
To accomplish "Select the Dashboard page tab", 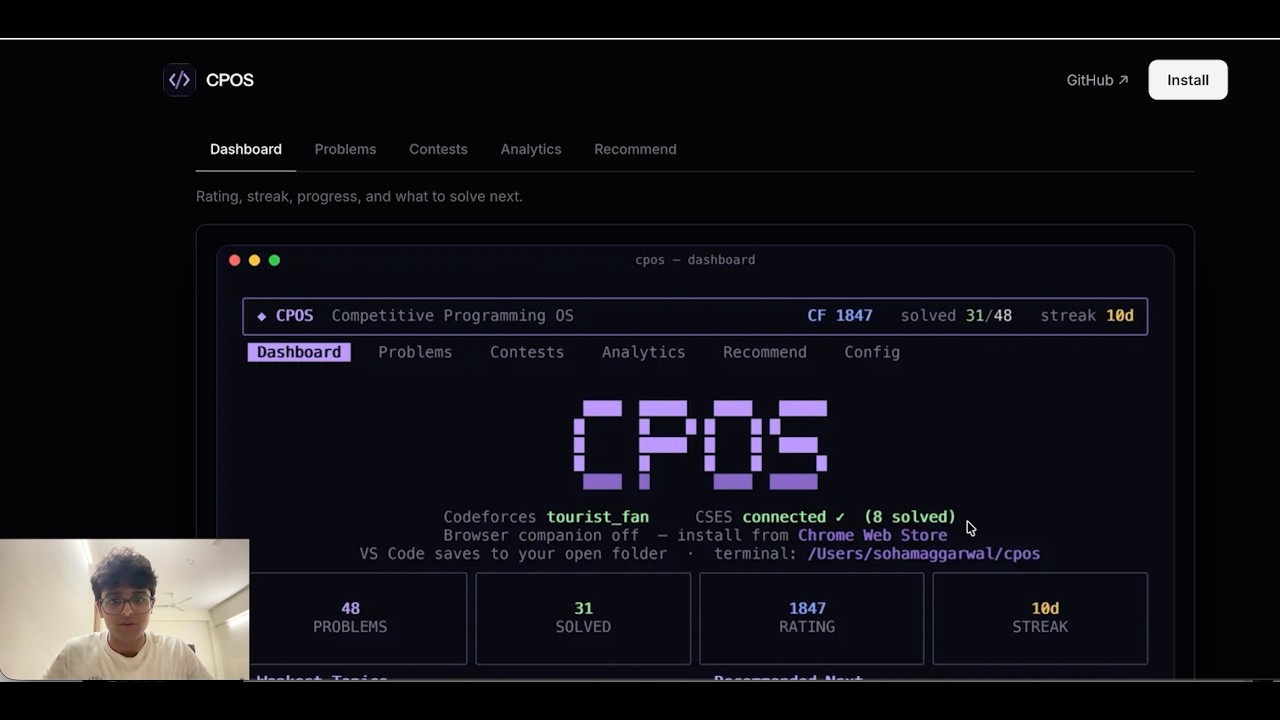I will coord(246,149).
